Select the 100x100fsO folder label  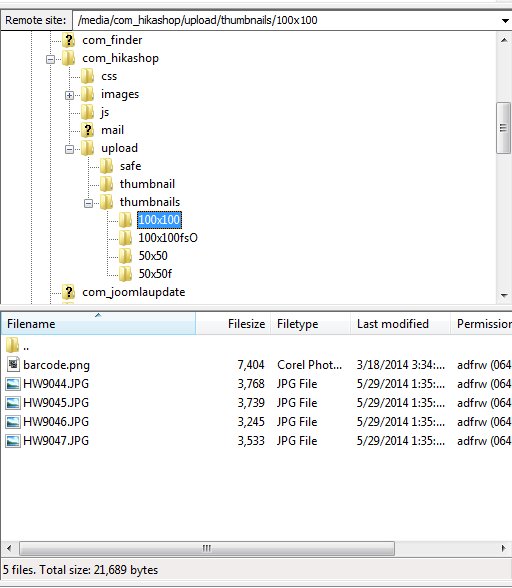pyautogui.click(x=168, y=238)
